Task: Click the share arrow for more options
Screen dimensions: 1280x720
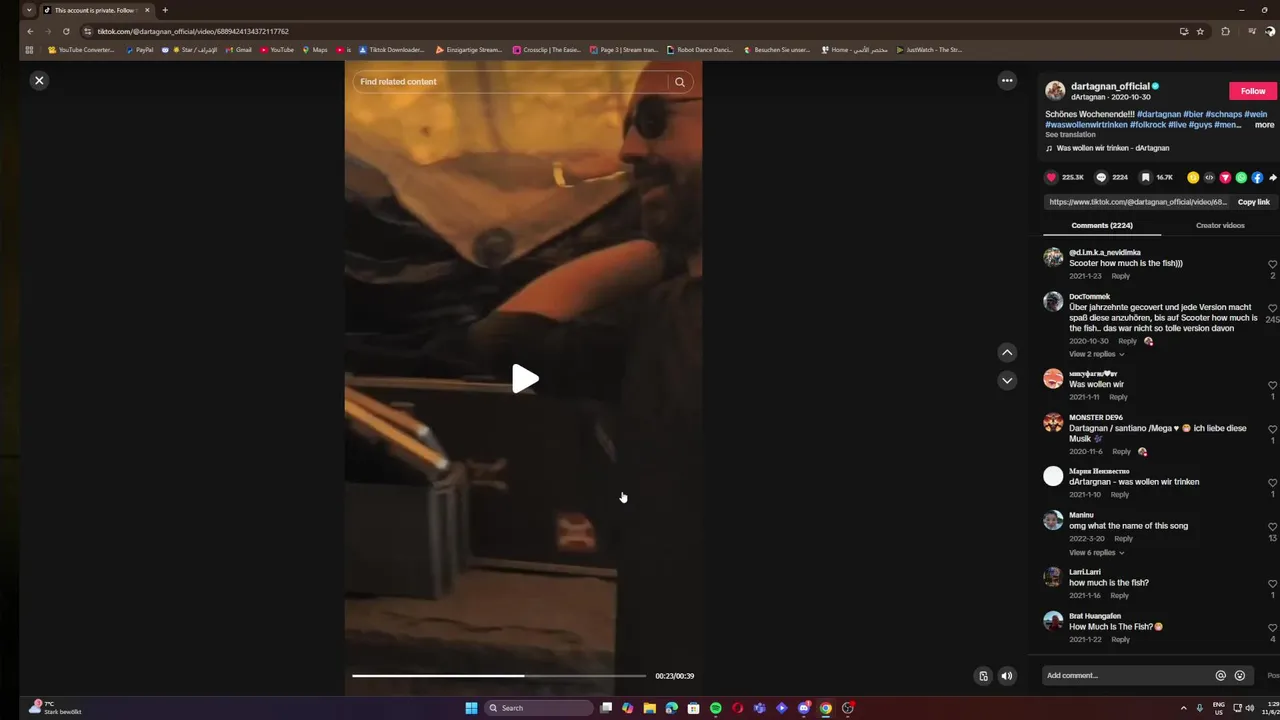Action: tap(1272, 177)
